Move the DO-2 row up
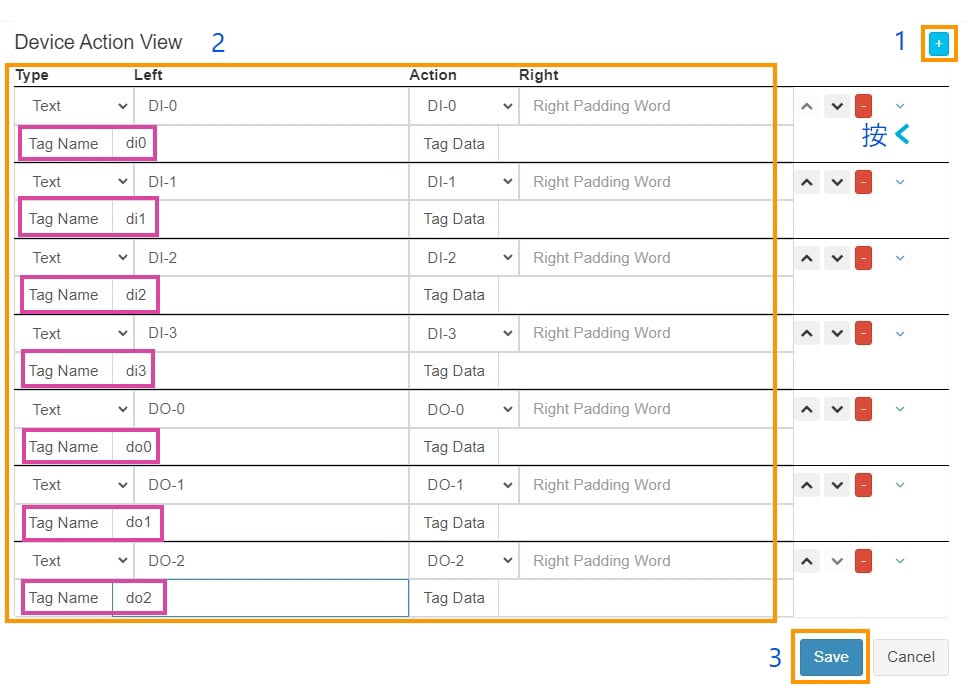The height and width of the screenshot is (694, 973). (x=807, y=561)
